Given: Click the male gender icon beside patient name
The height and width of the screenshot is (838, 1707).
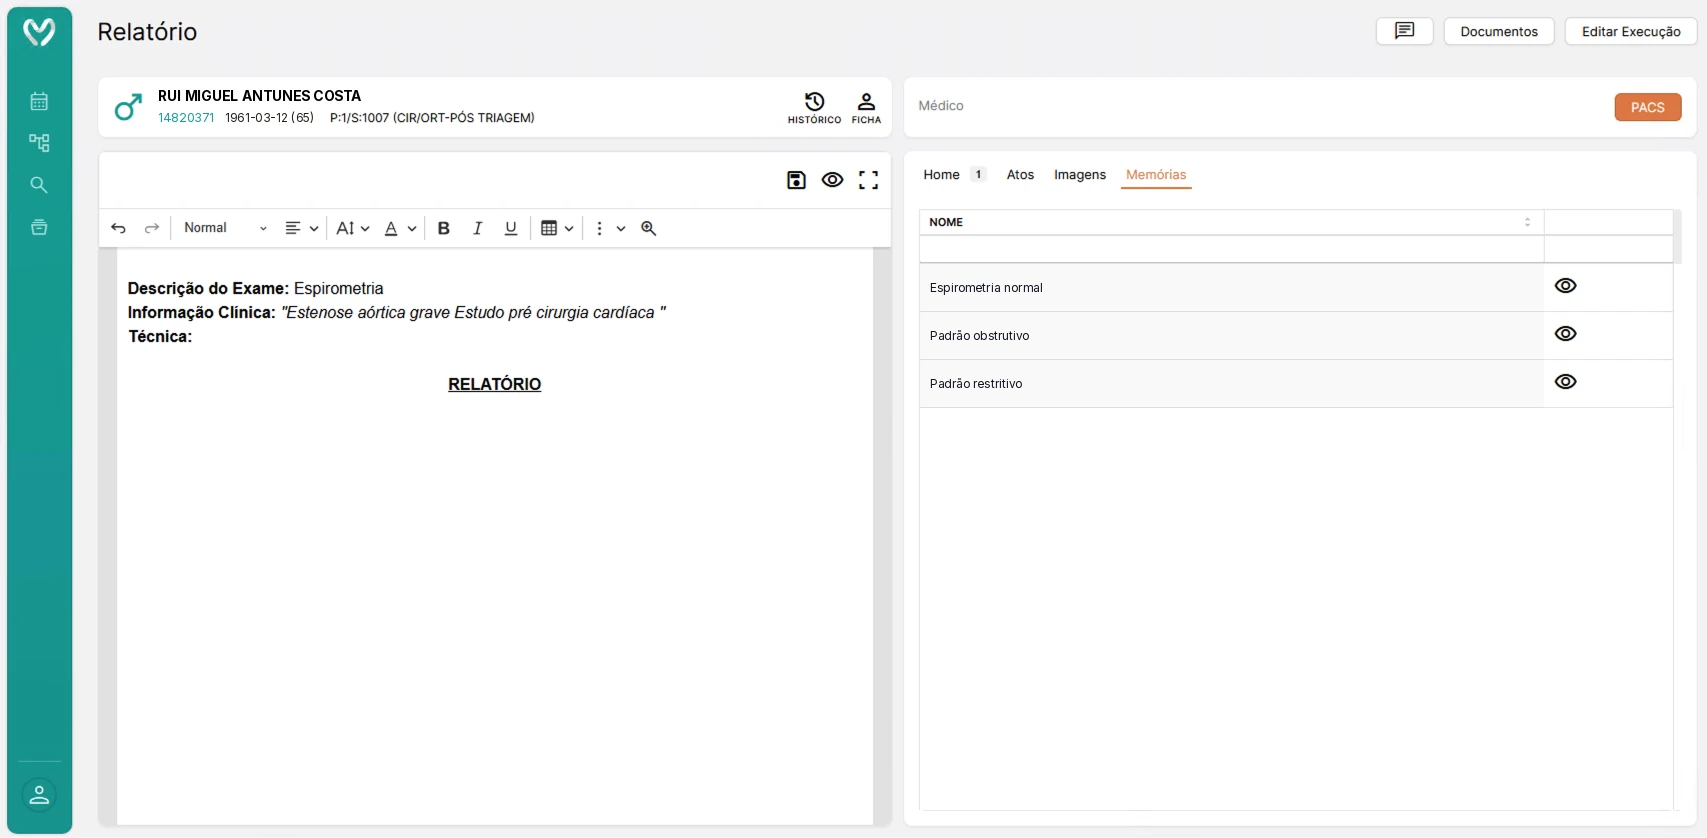Looking at the screenshot, I should (x=128, y=107).
